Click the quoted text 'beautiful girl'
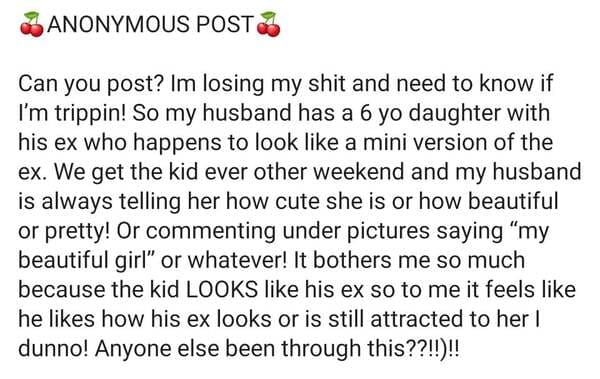600x379 pixels. (x=82, y=260)
